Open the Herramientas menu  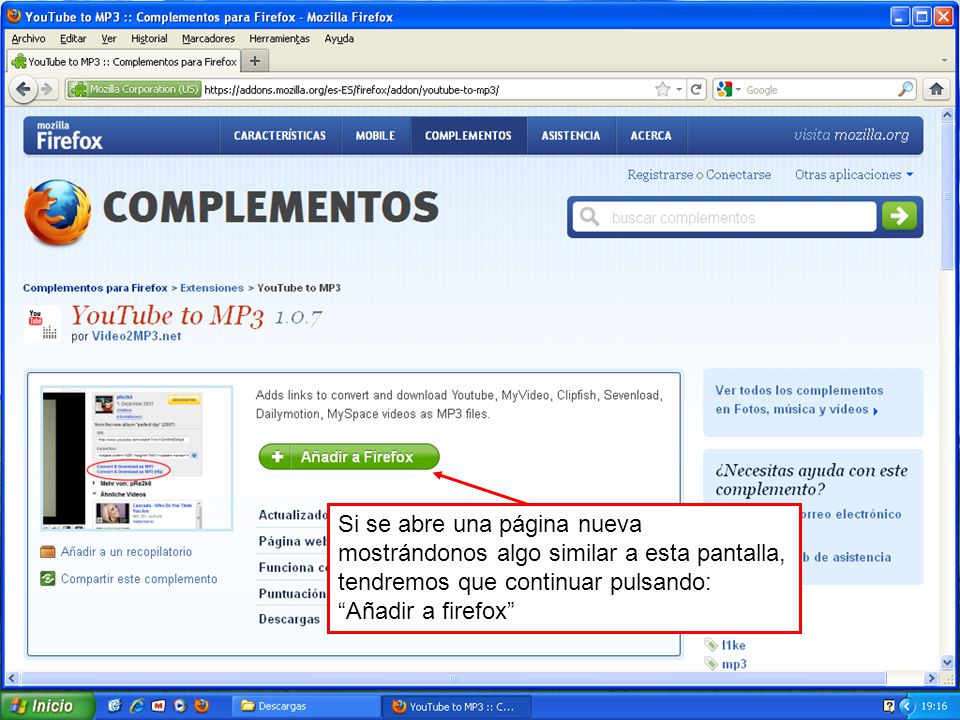(x=279, y=39)
